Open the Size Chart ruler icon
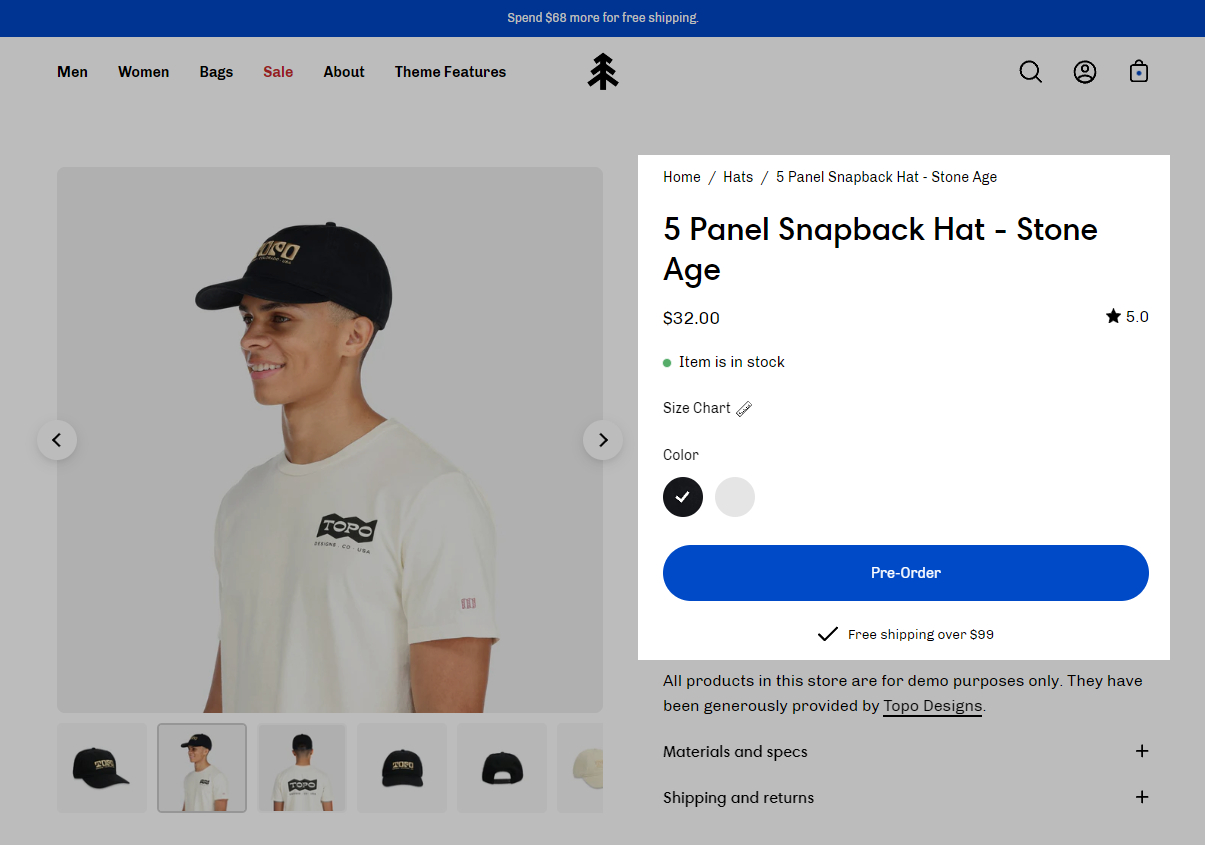The height and width of the screenshot is (845, 1205). click(743, 408)
